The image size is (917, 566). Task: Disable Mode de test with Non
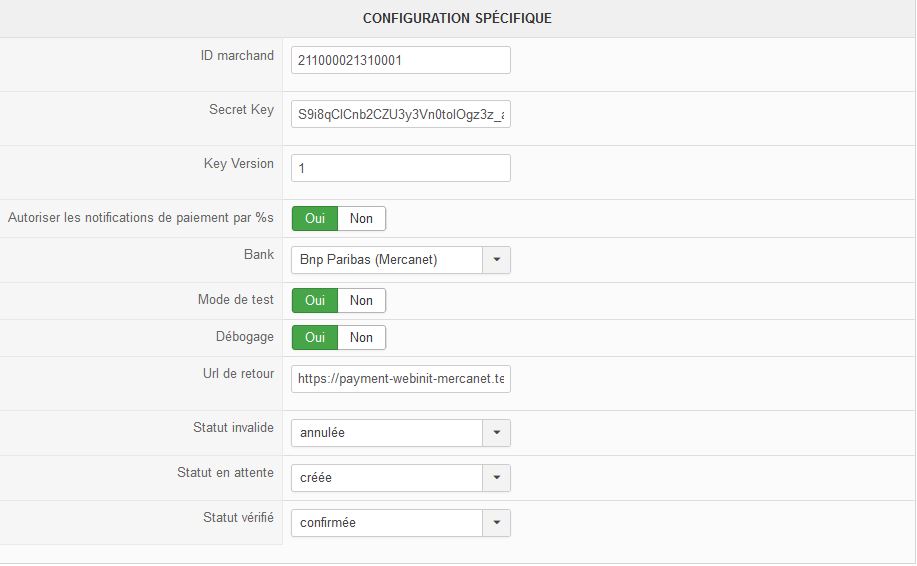pyautogui.click(x=361, y=301)
